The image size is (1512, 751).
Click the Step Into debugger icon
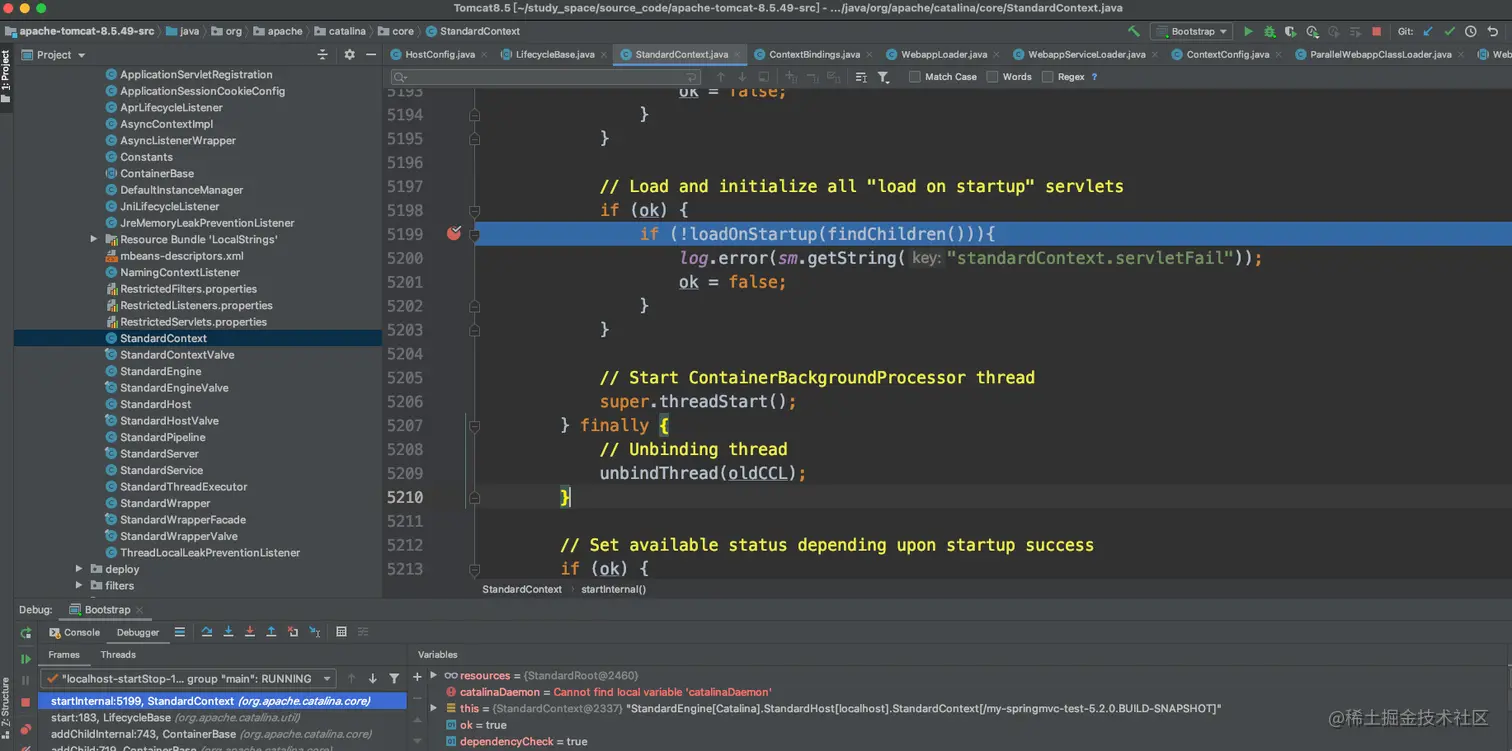point(228,632)
